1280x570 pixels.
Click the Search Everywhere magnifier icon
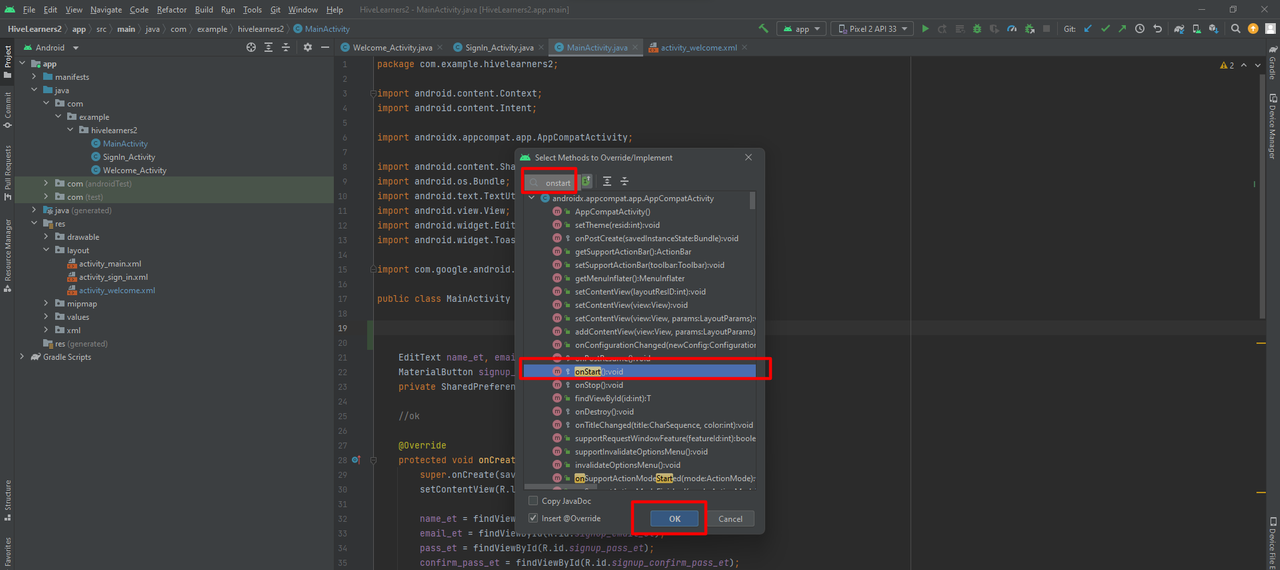click(x=1235, y=29)
